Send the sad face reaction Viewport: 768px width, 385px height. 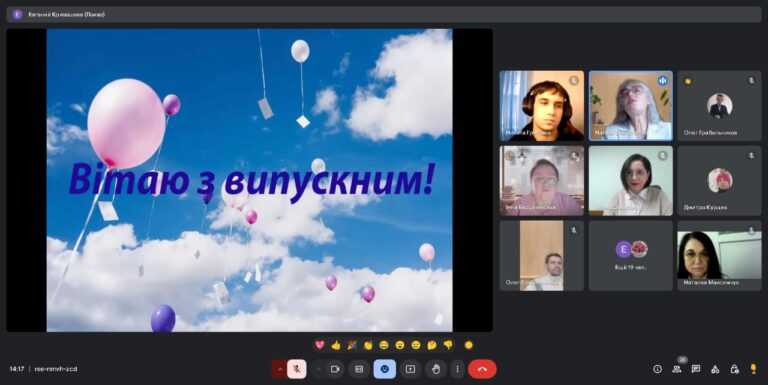[416, 345]
